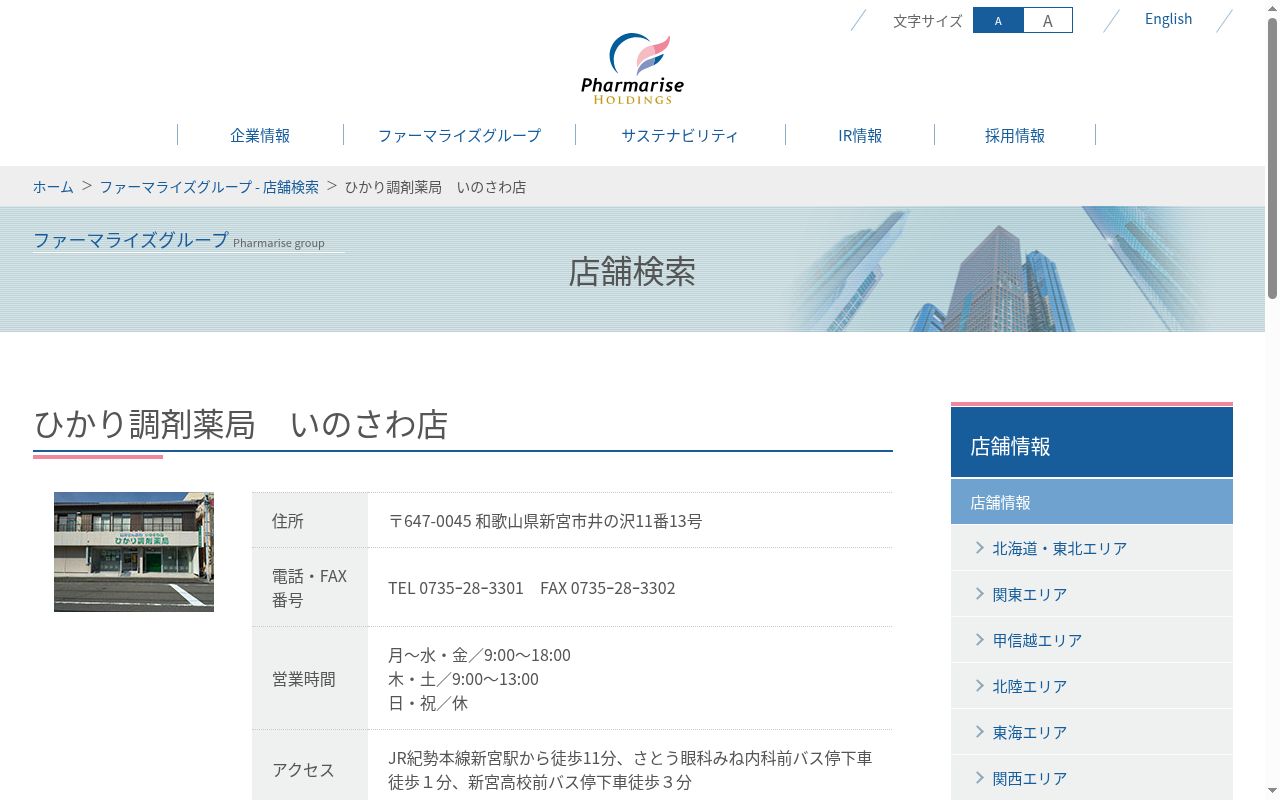This screenshot has width=1280, height=800.
Task: Select the small font size A button
Action: click(998, 20)
